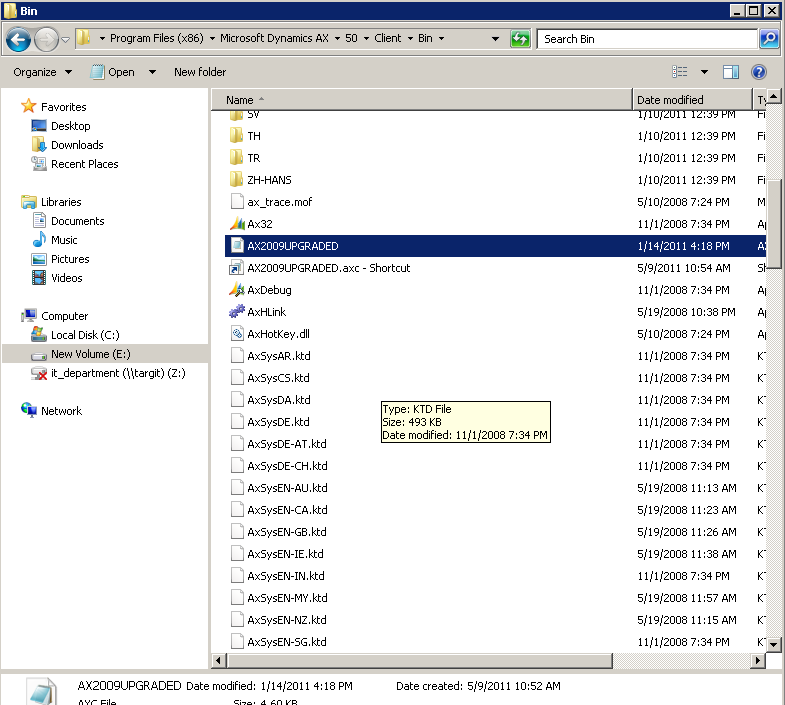Click vertical scrollbar down arrow
Image resolution: width=785 pixels, height=705 pixels.
click(774, 645)
